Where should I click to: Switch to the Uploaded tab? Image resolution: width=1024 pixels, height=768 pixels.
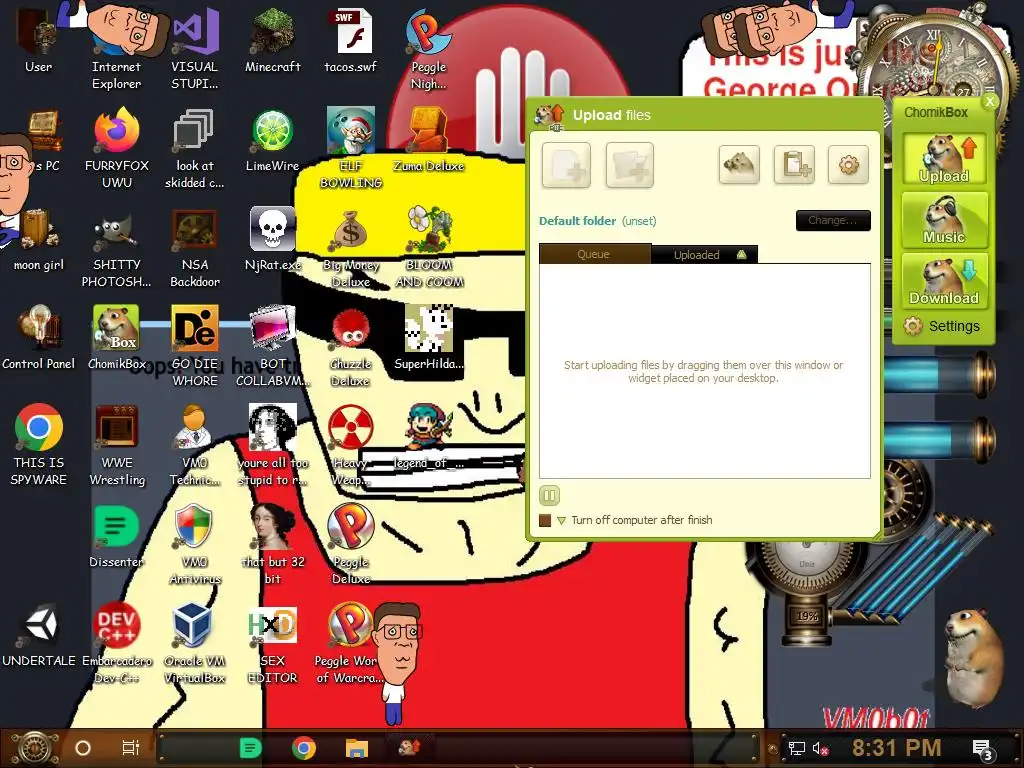[x=704, y=255]
